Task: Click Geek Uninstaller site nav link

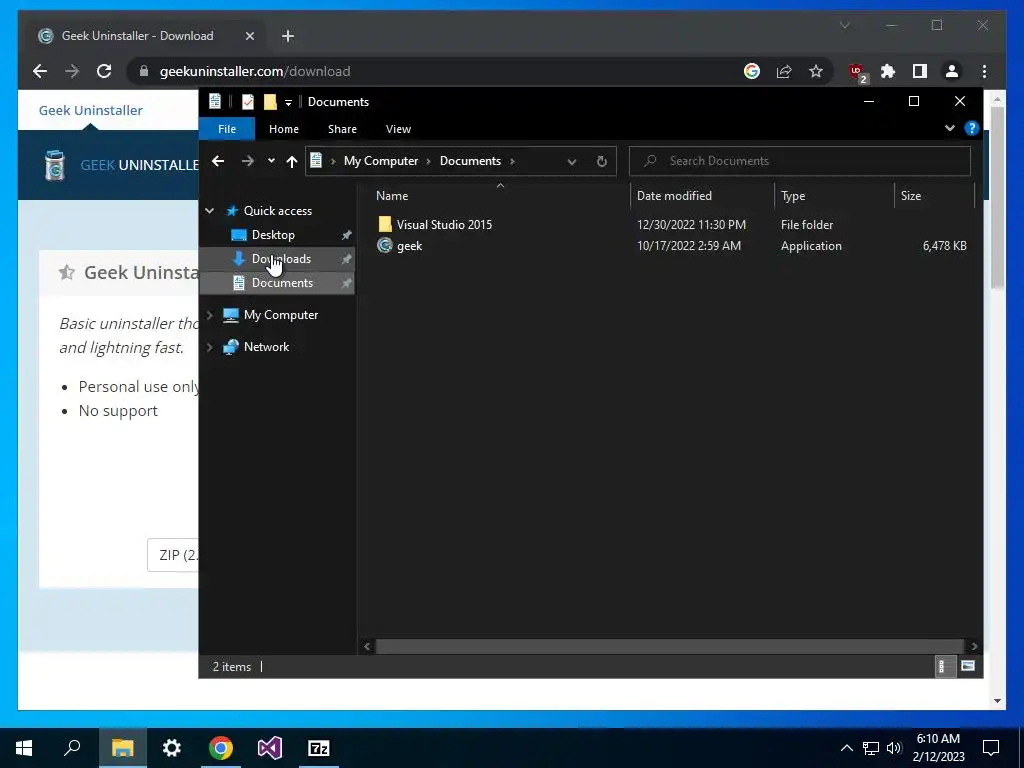Action: tap(90, 110)
